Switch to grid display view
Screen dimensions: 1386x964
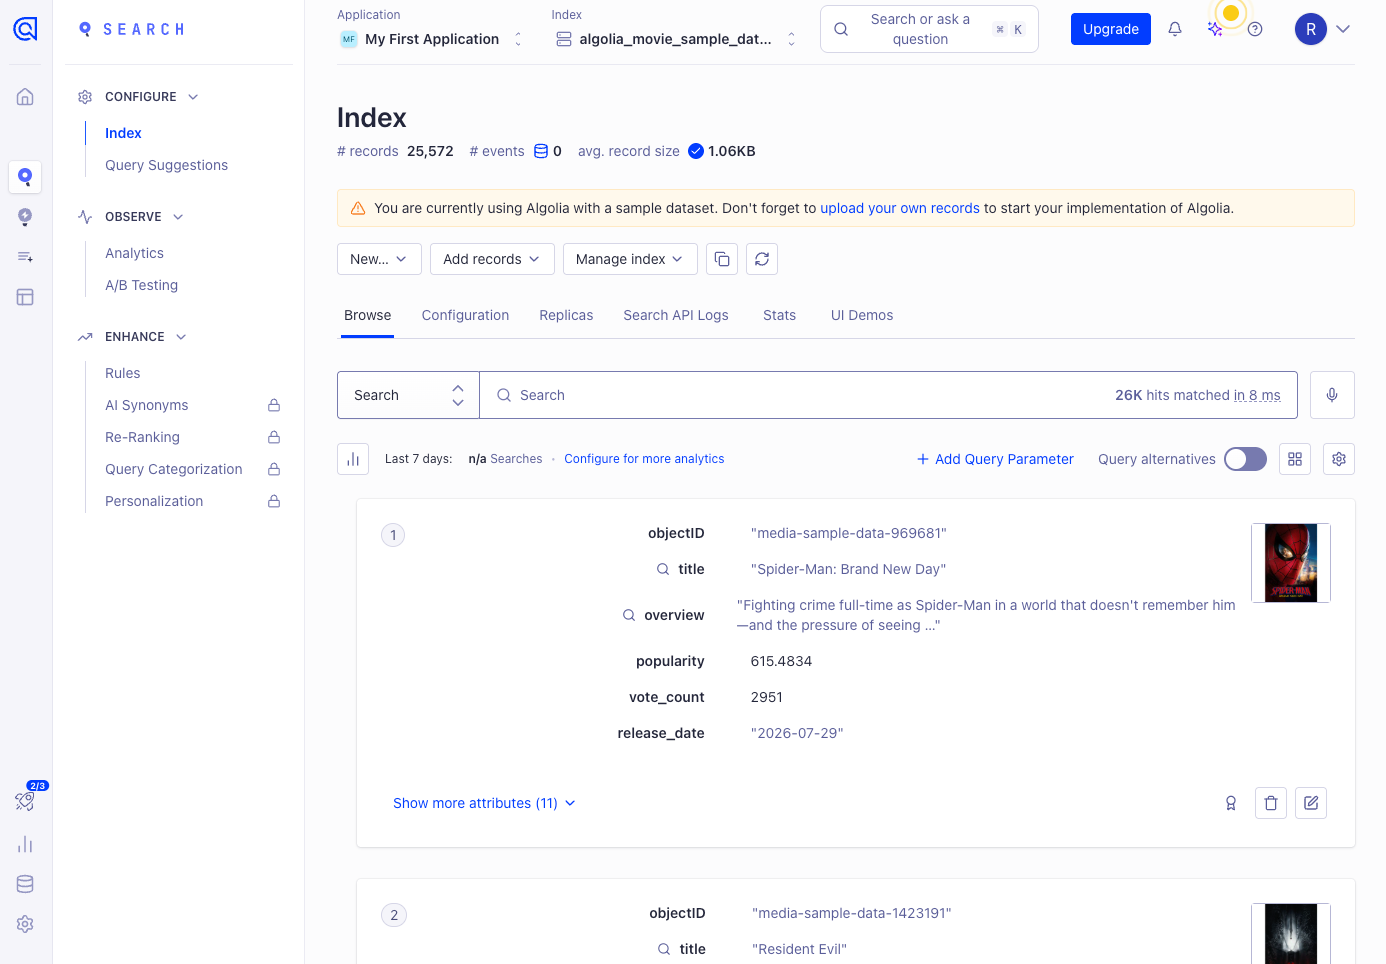click(x=1295, y=459)
